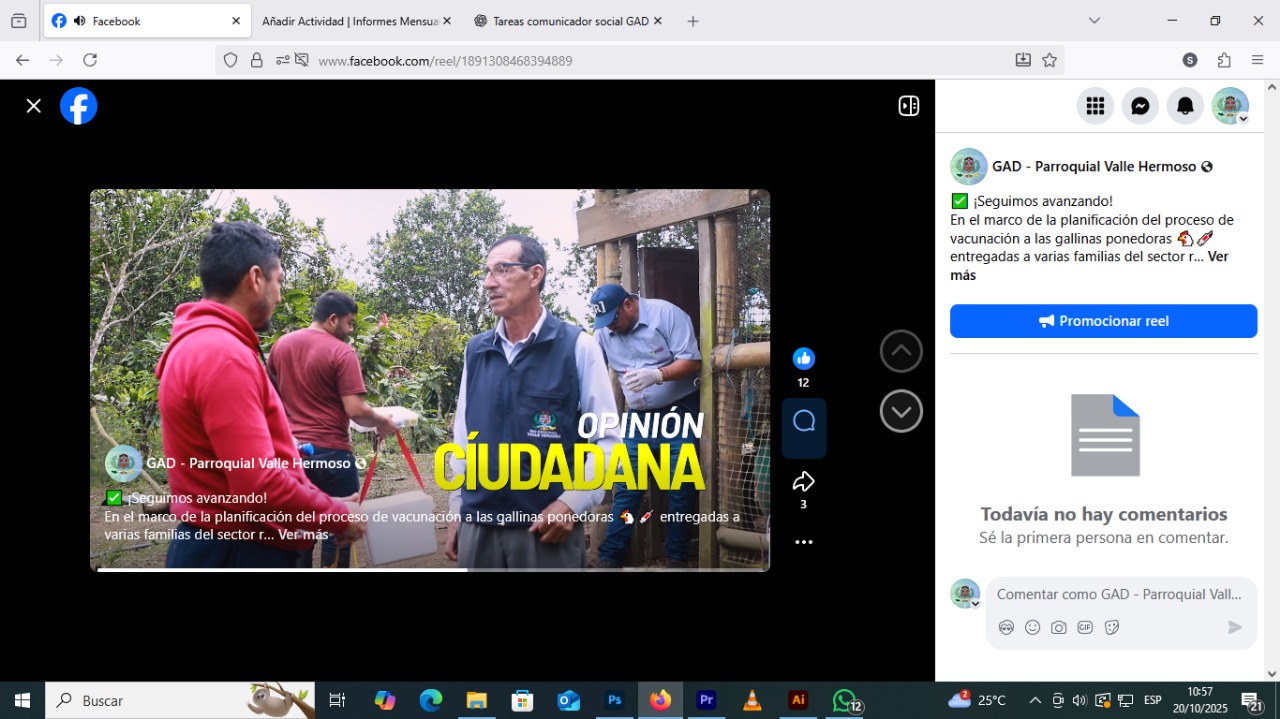The image size is (1280, 719).
Task: Click the Like thumbs-up icon on reel
Action: [x=803, y=359]
